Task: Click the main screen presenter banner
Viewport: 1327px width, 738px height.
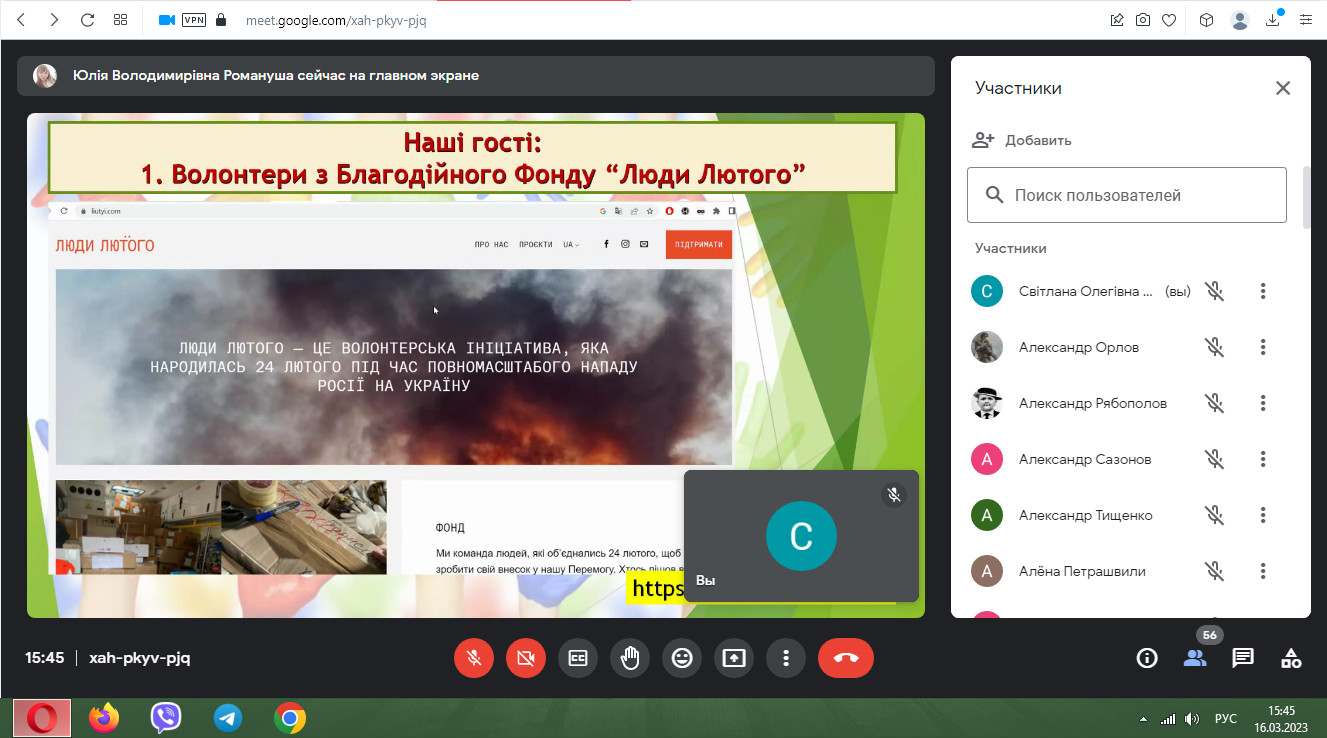Action: [x=476, y=76]
